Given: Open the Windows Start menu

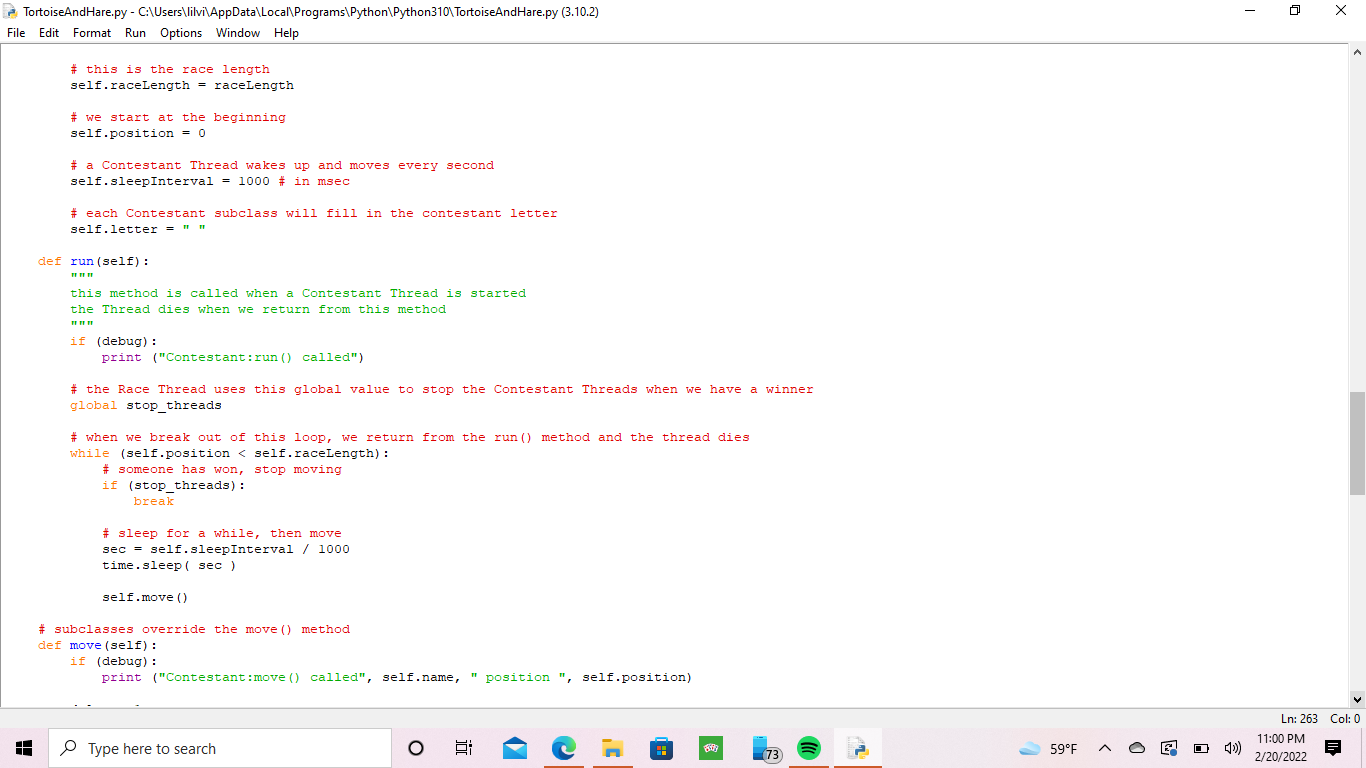Looking at the screenshot, I should point(24,748).
